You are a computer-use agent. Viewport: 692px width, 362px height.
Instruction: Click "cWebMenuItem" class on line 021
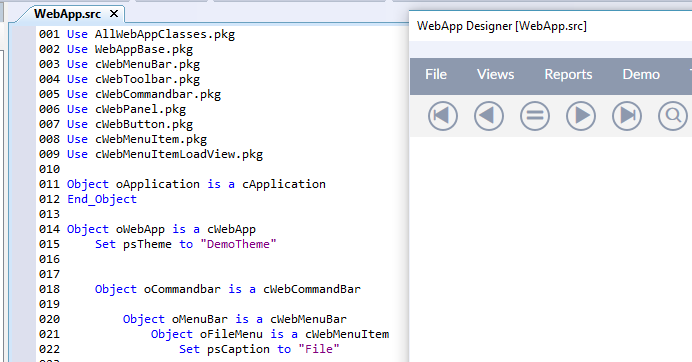pyautogui.click(x=347, y=334)
